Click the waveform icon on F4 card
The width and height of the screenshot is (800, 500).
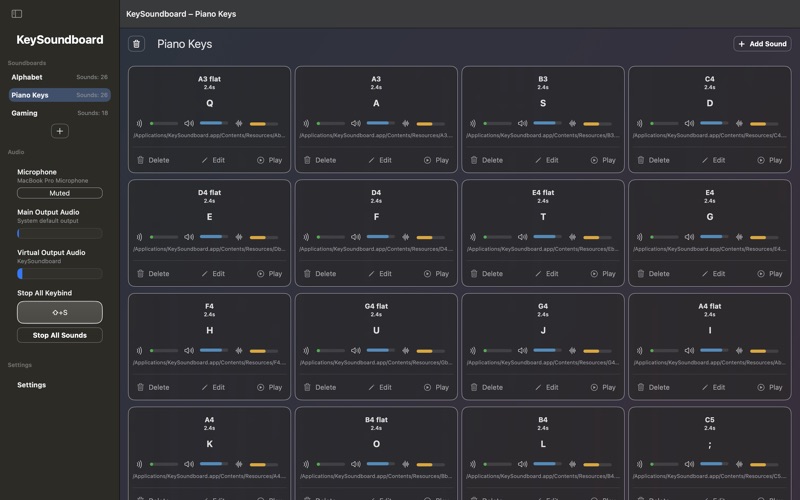tap(239, 351)
